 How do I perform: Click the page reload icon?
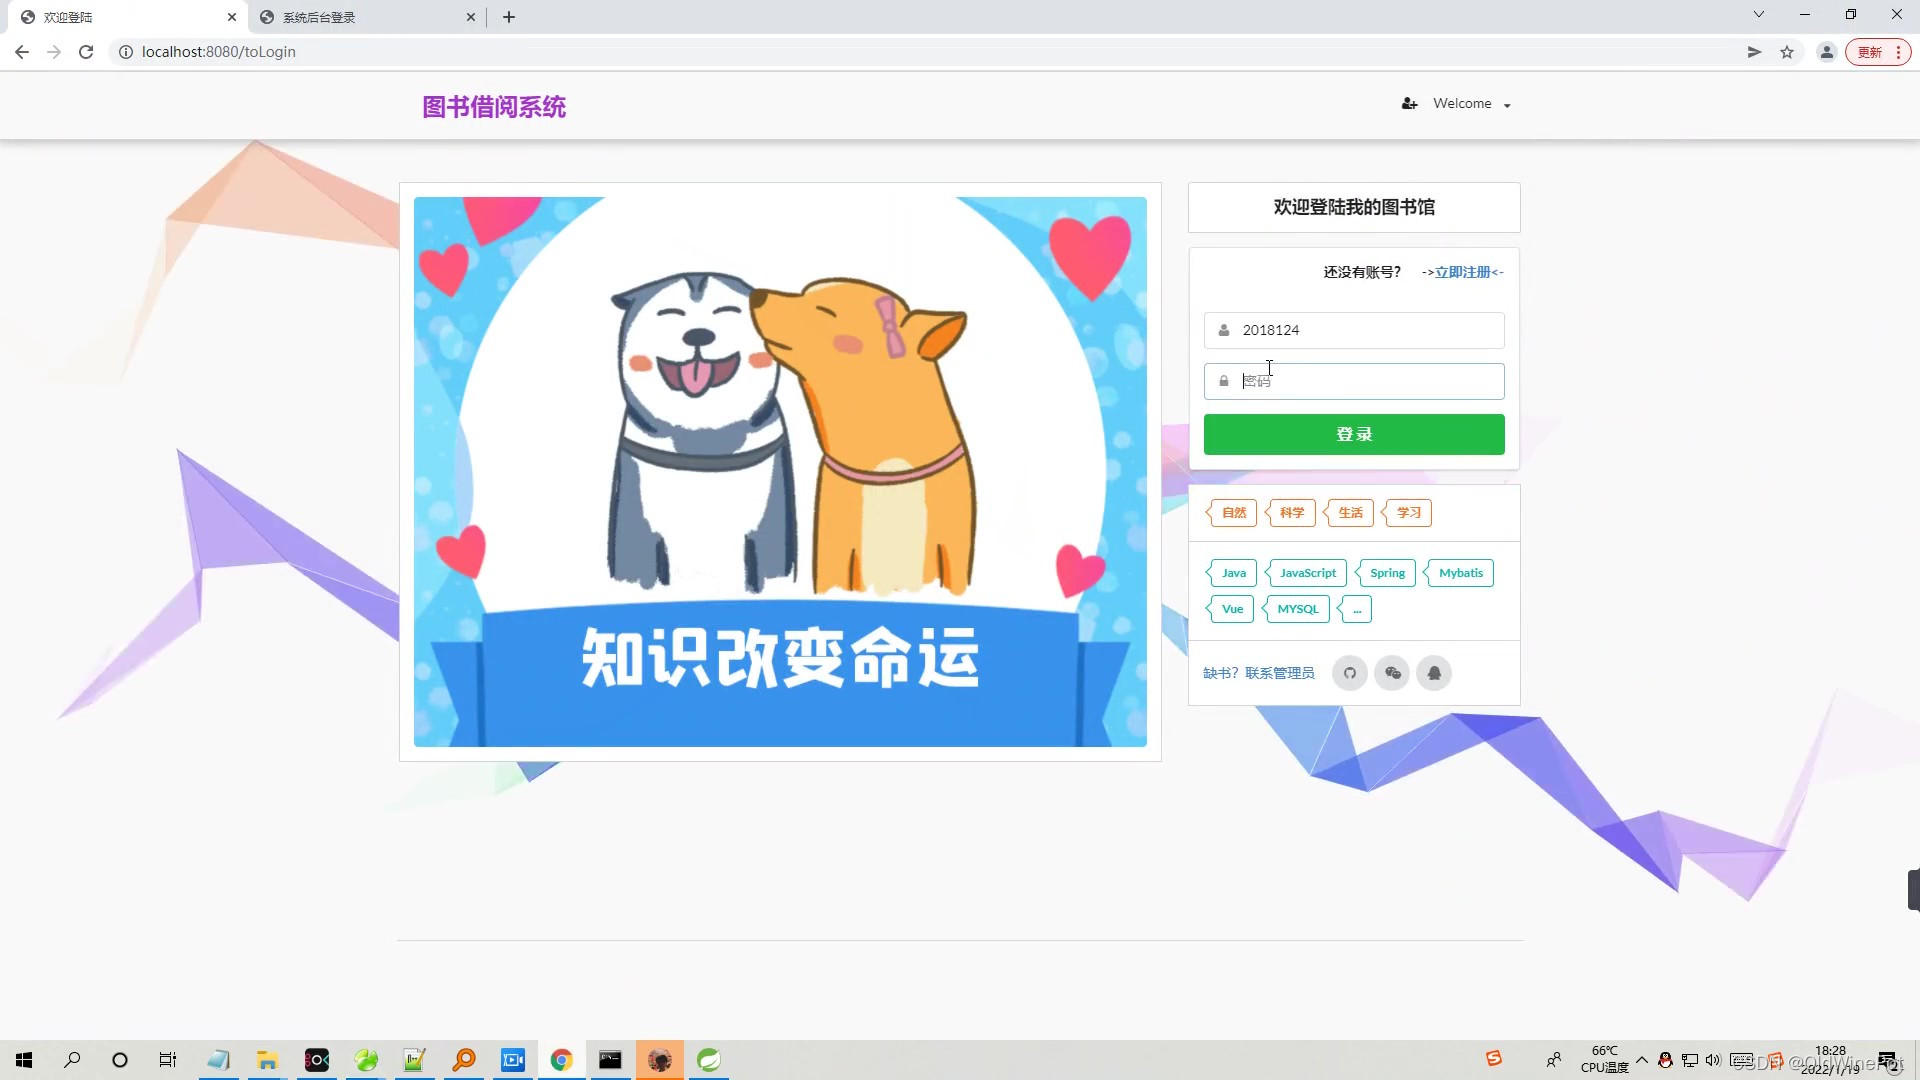click(86, 52)
